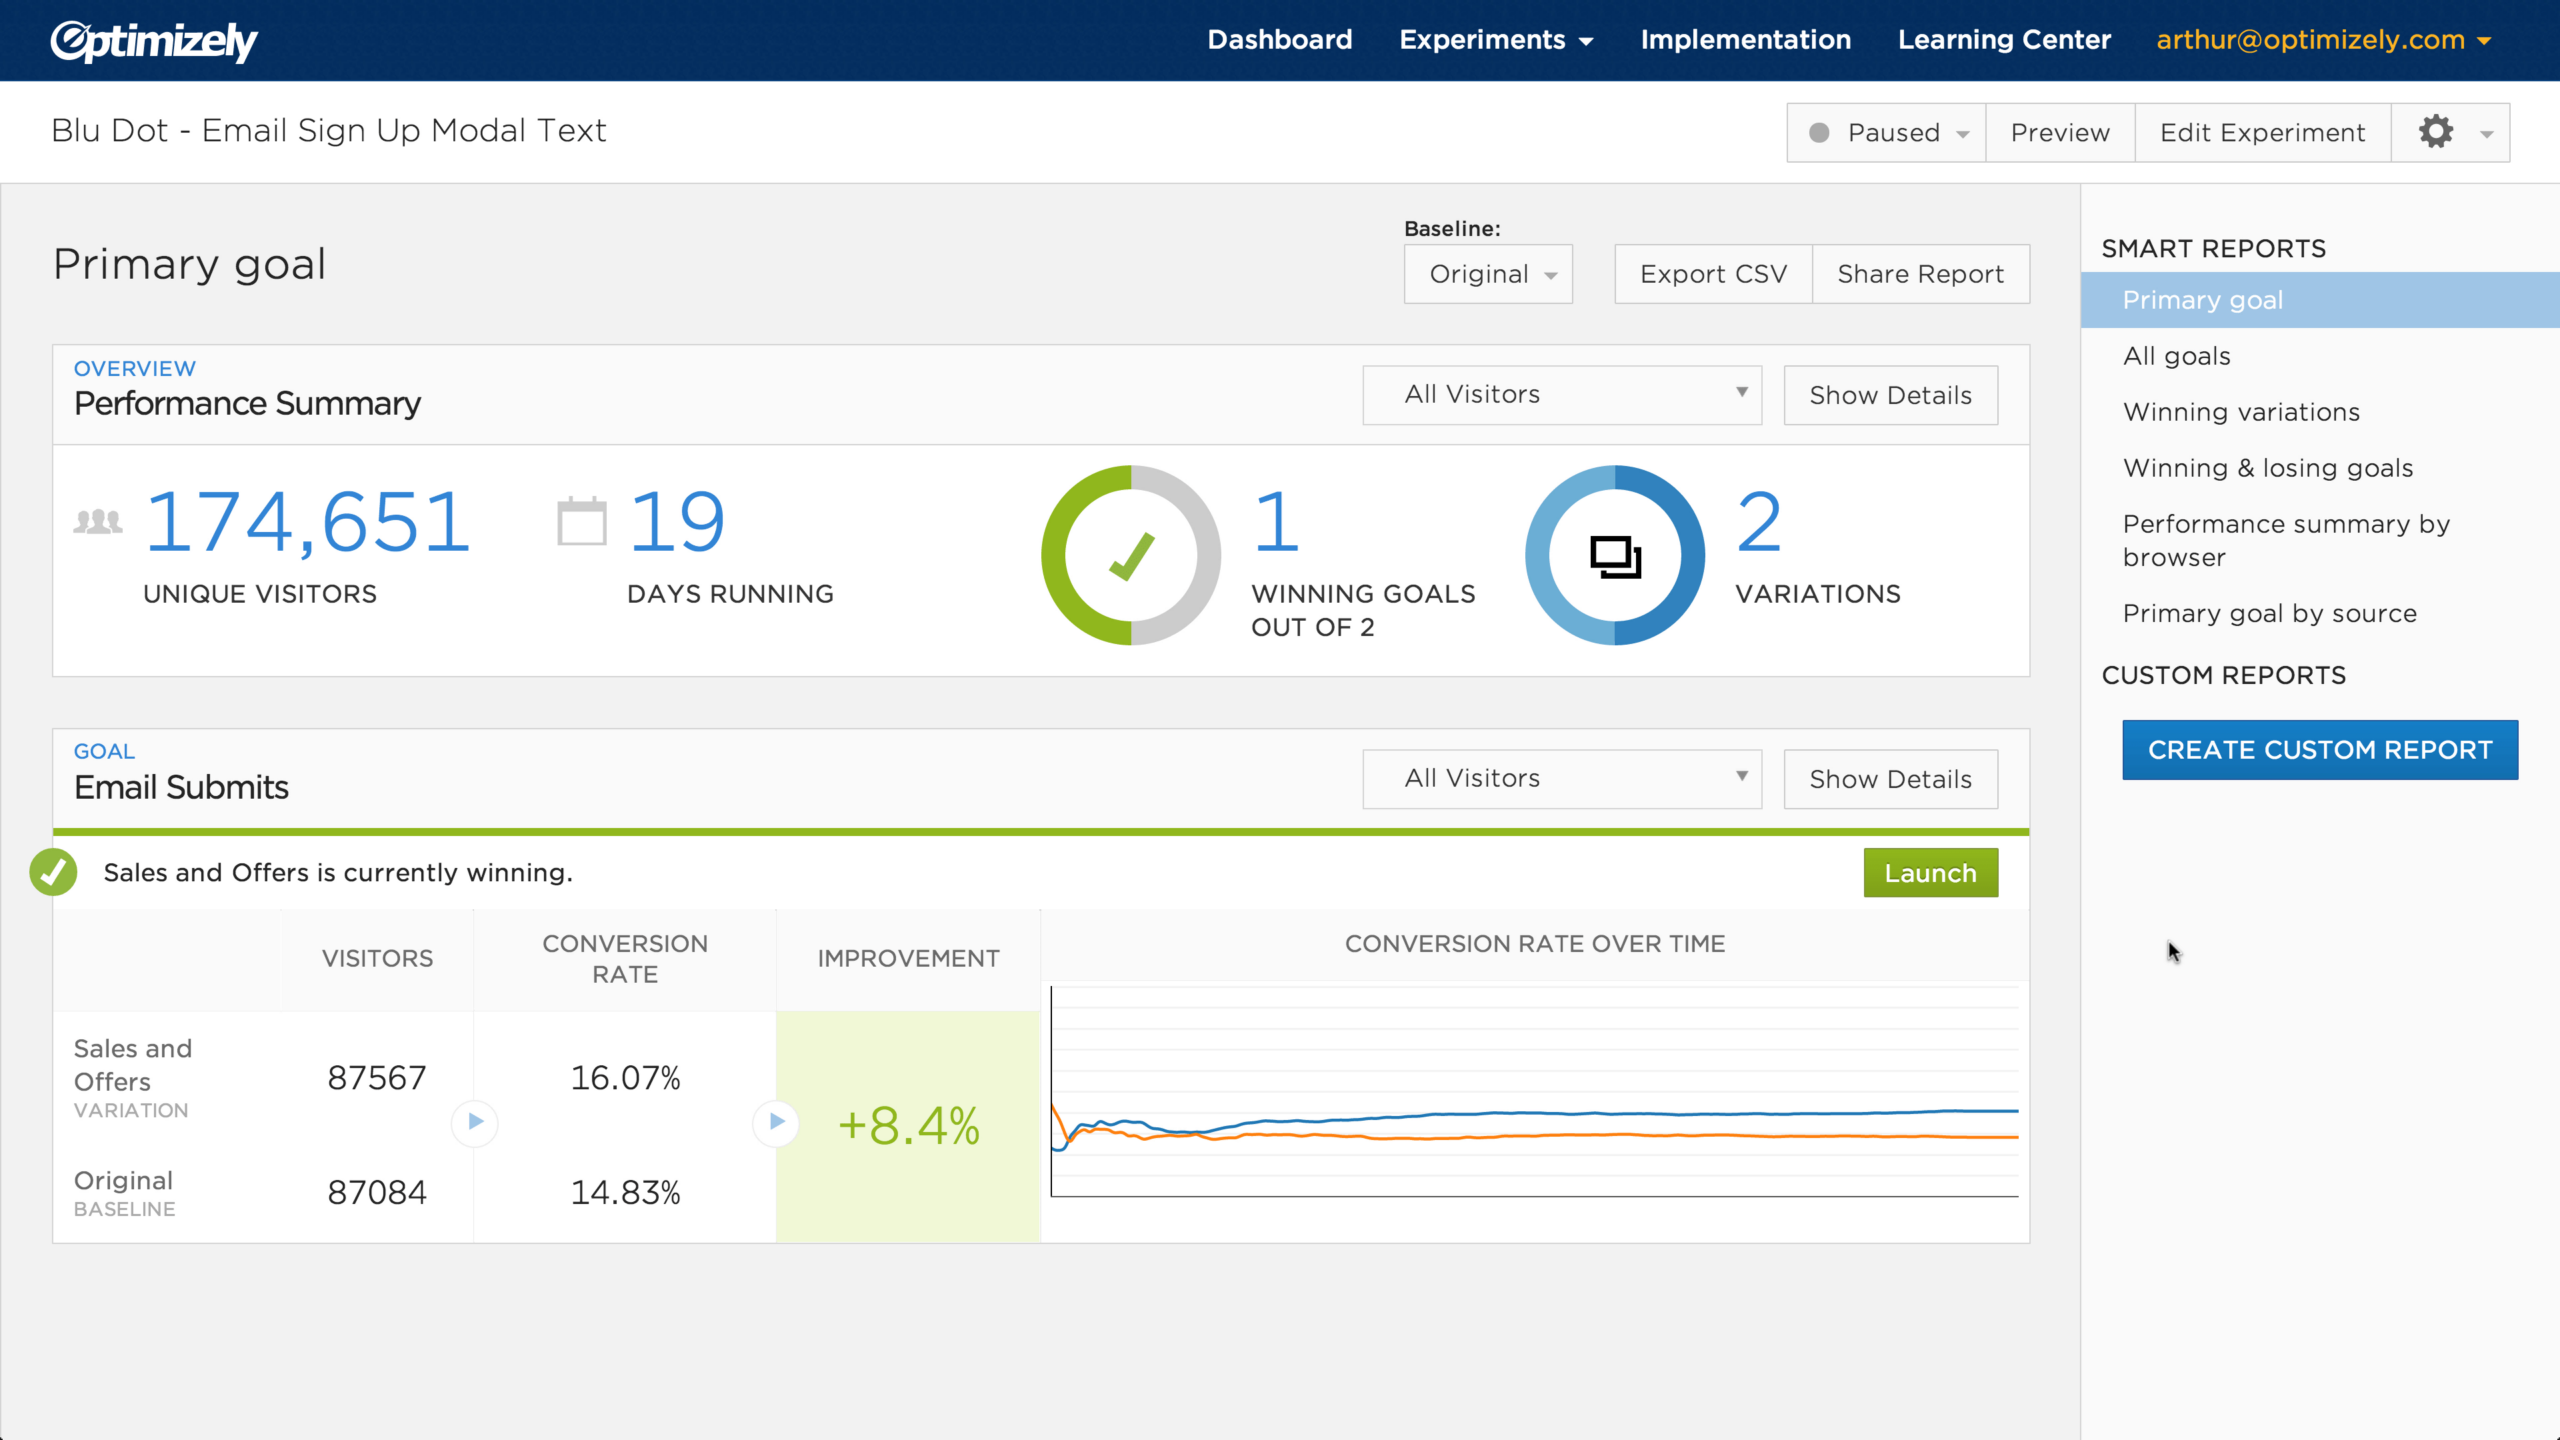Select the Winning variations report

2242,411
